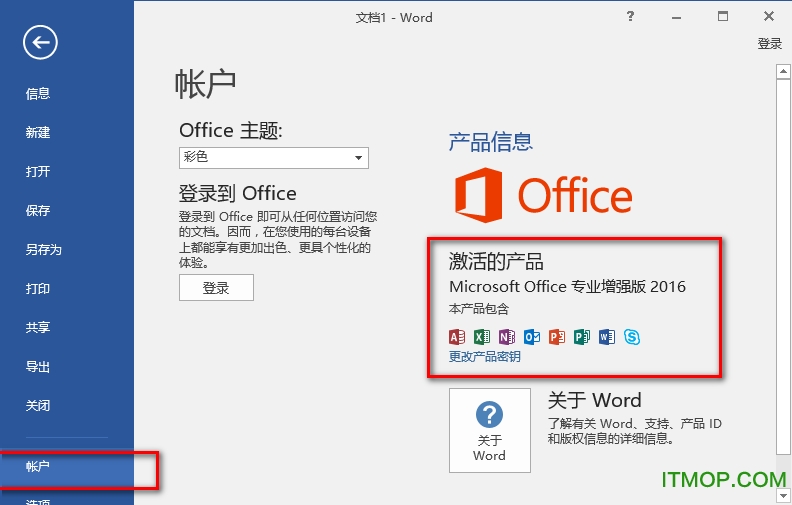
Task: Go to 另存为 in the left menu
Action: click(x=44, y=250)
